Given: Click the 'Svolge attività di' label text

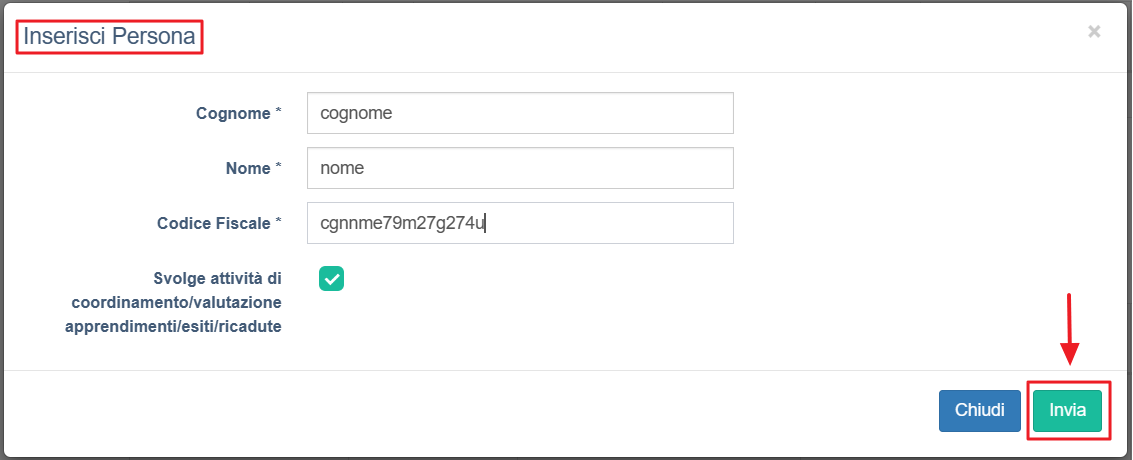Looking at the screenshot, I should click(x=217, y=278).
